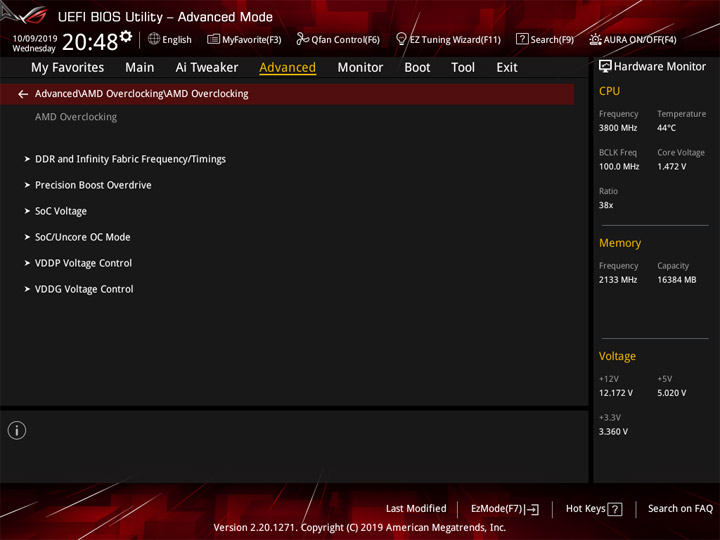
Task: Click the Version 2.20.1271 copyright text
Action: 360,528
